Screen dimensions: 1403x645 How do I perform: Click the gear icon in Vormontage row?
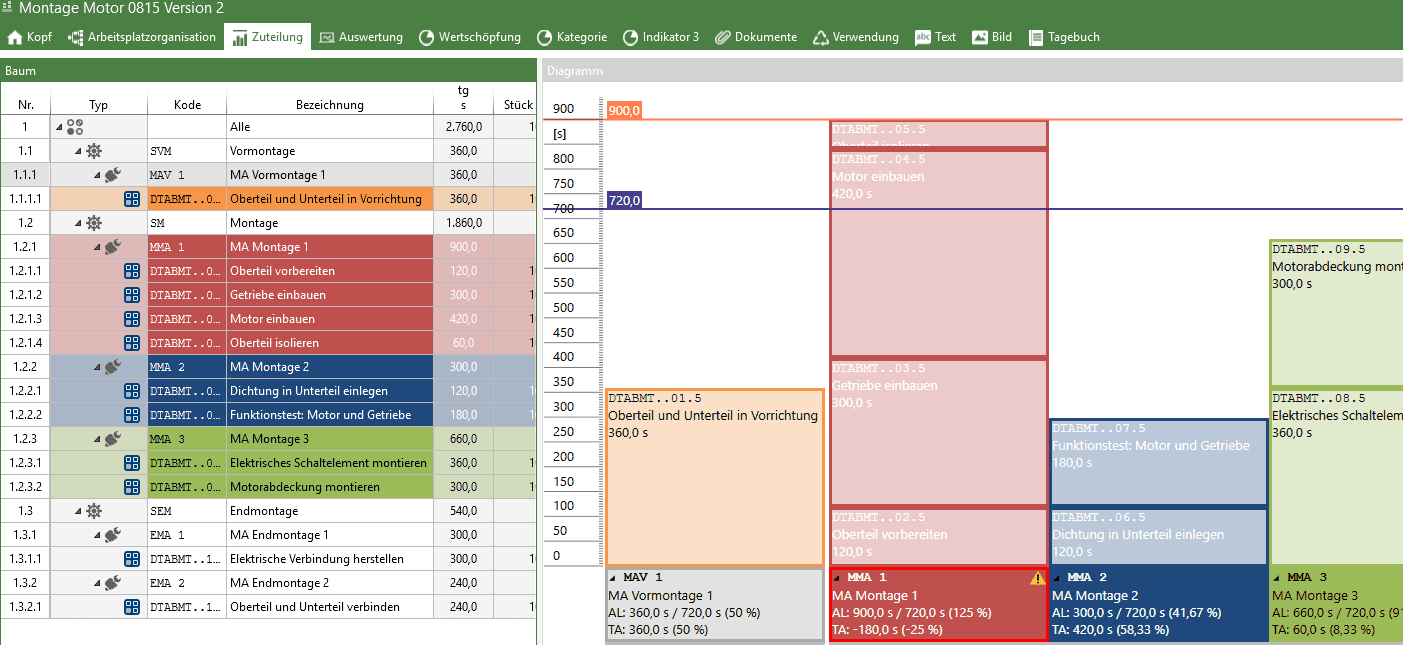pyautogui.click(x=94, y=151)
